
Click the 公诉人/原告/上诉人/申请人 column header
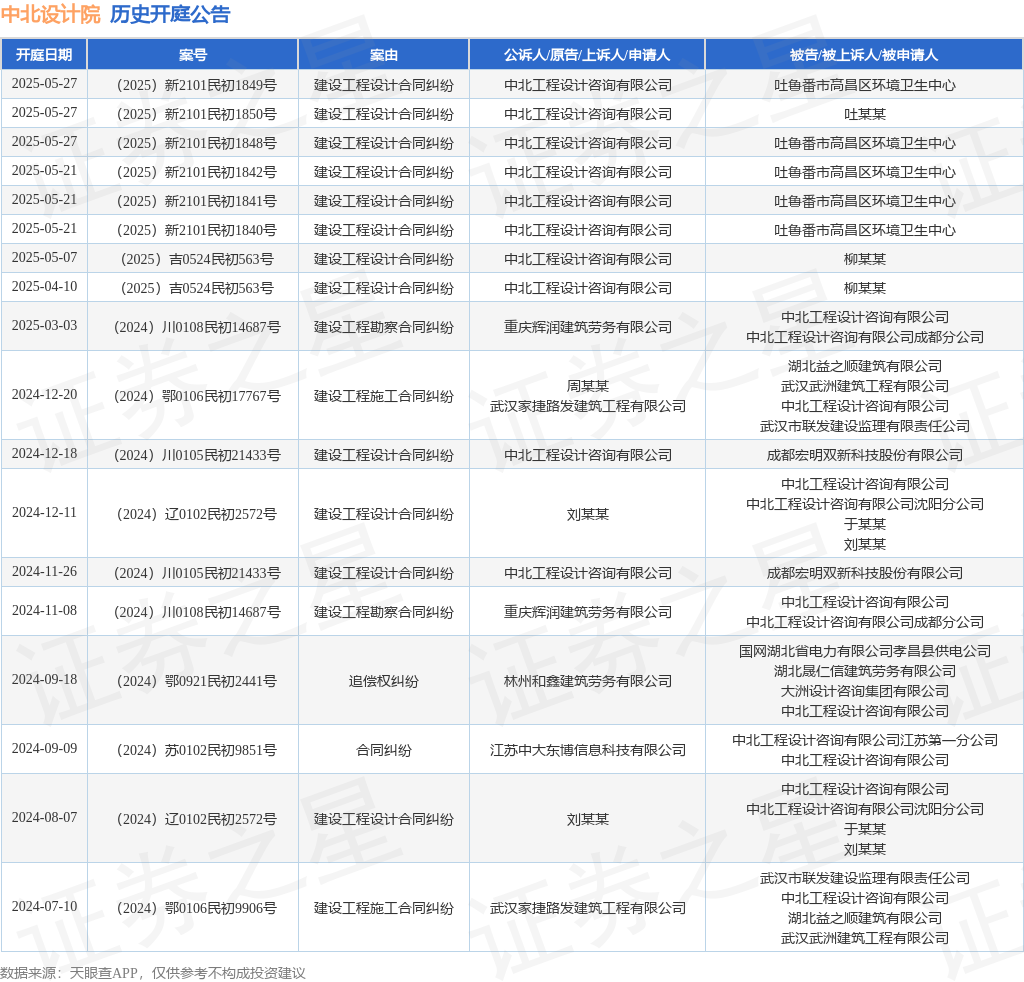coord(586,55)
